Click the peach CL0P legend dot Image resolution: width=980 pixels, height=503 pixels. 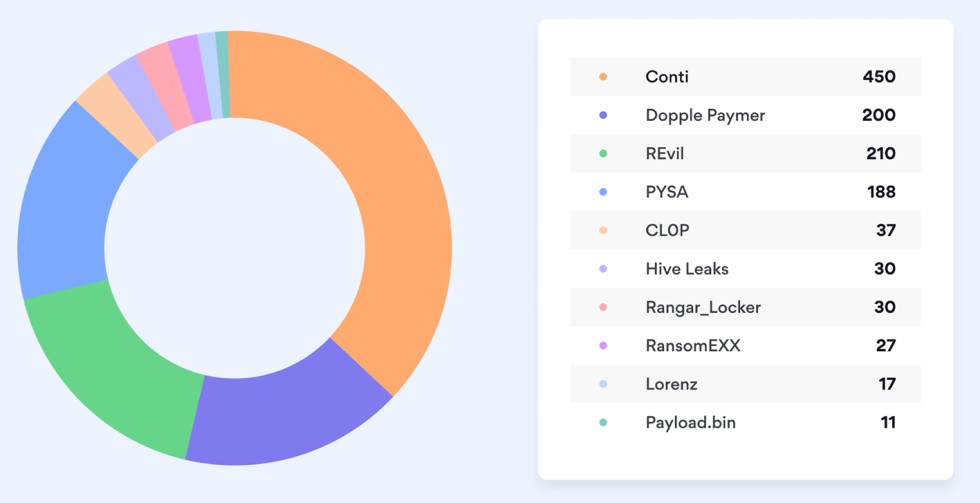pos(603,231)
